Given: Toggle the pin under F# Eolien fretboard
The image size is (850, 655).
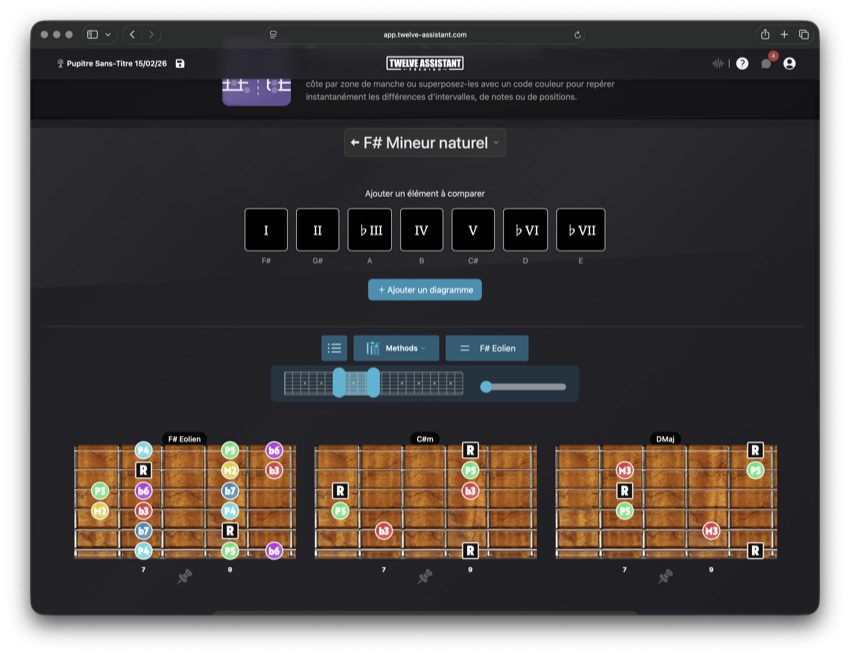Looking at the screenshot, I should tap(185, 576).
